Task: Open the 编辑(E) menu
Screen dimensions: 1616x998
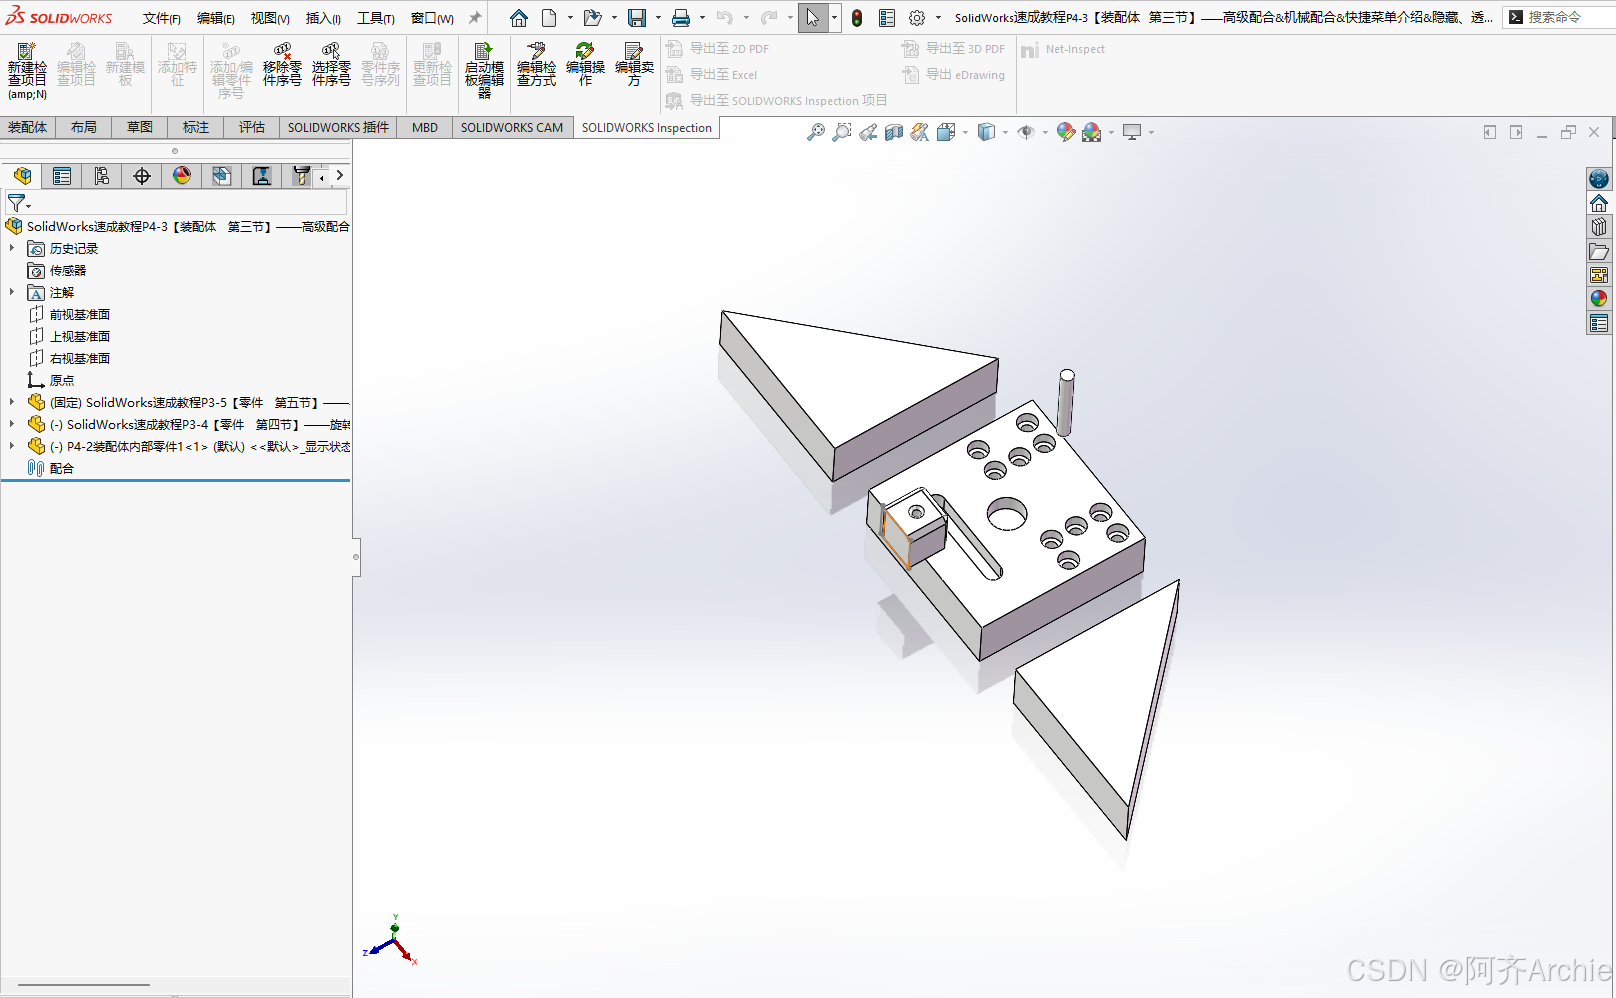Action: coord(216,18)
